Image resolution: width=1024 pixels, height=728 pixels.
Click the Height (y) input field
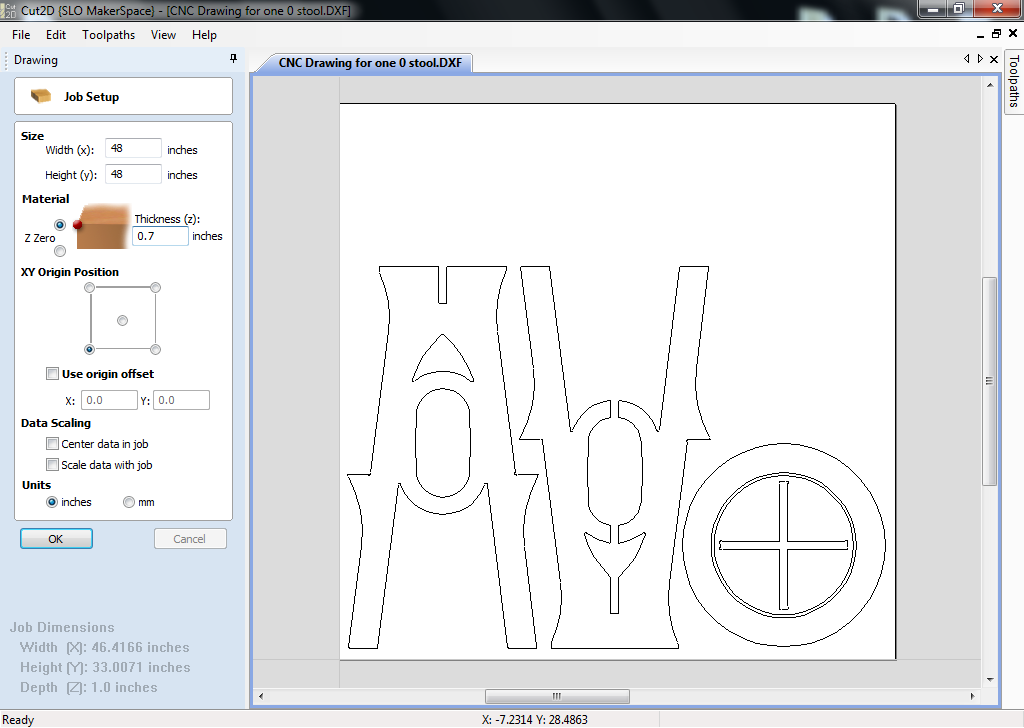coord(133,174)
